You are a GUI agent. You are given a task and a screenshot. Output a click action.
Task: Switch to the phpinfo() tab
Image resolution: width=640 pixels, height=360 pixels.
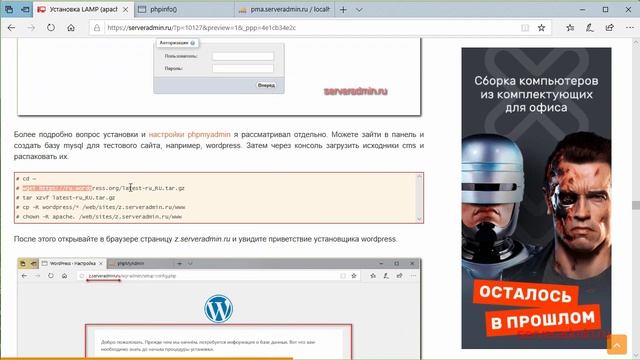coord(184,9)
